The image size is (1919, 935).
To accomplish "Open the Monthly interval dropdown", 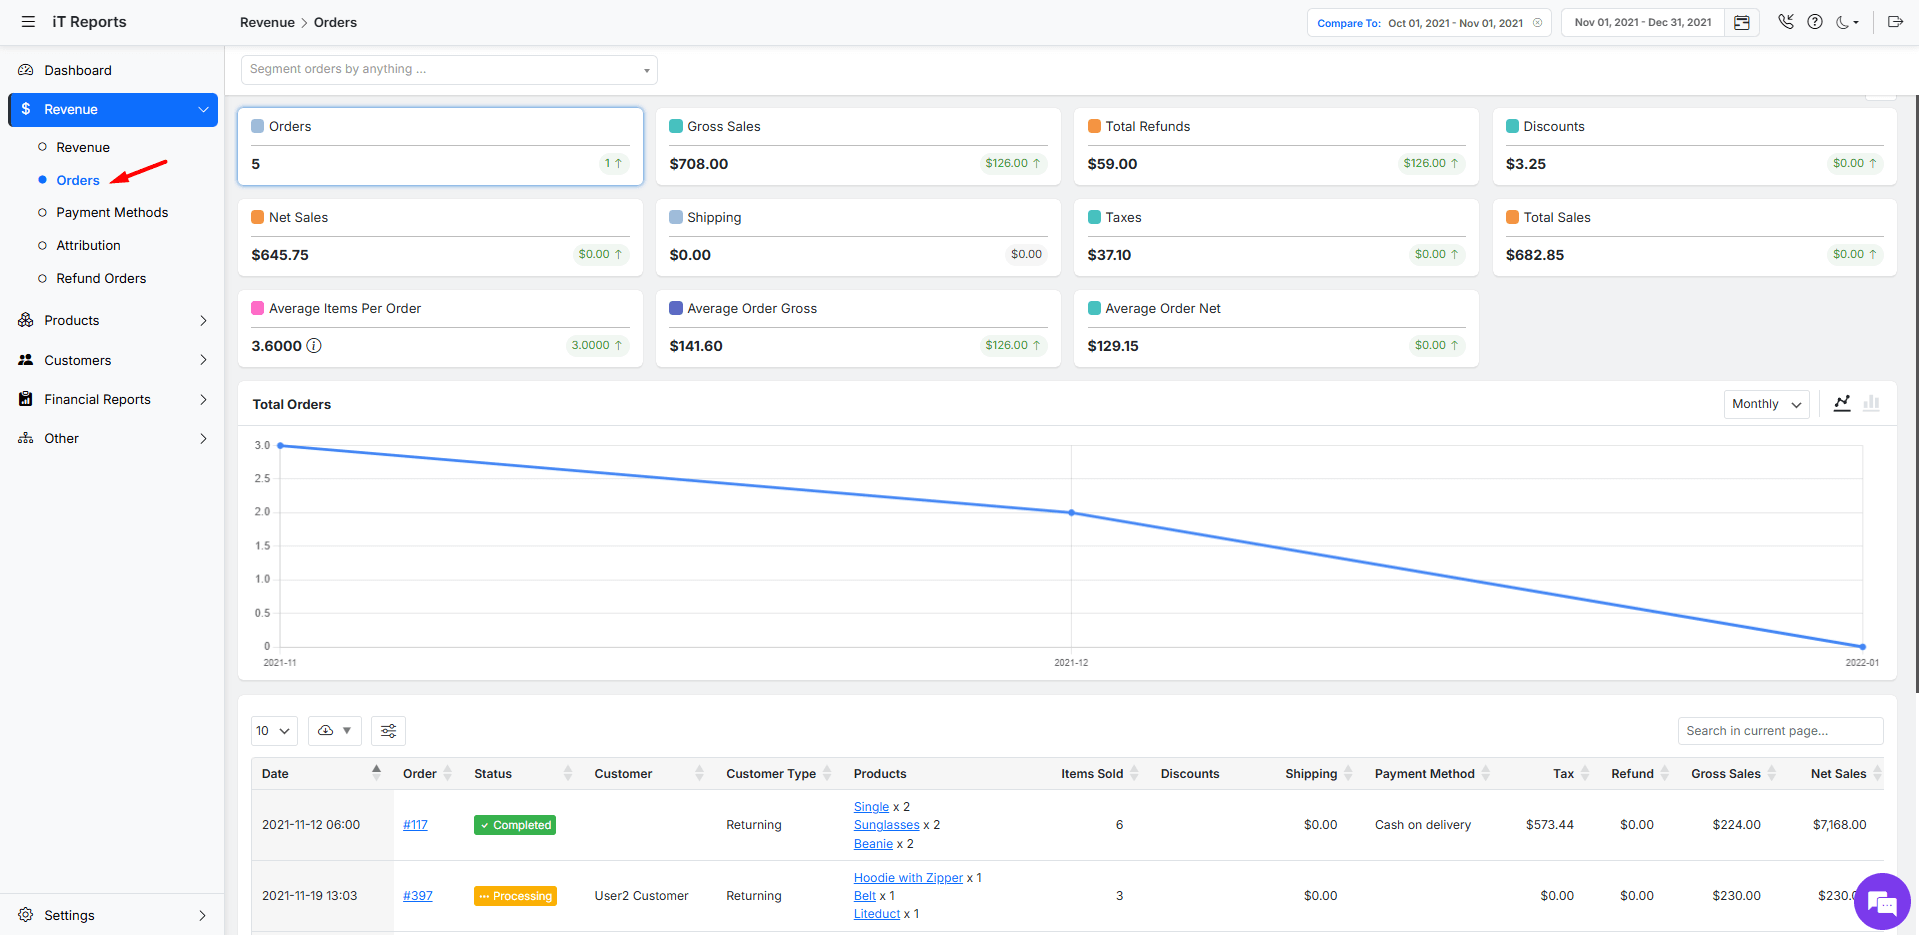I will click(x=1765, y=404).
